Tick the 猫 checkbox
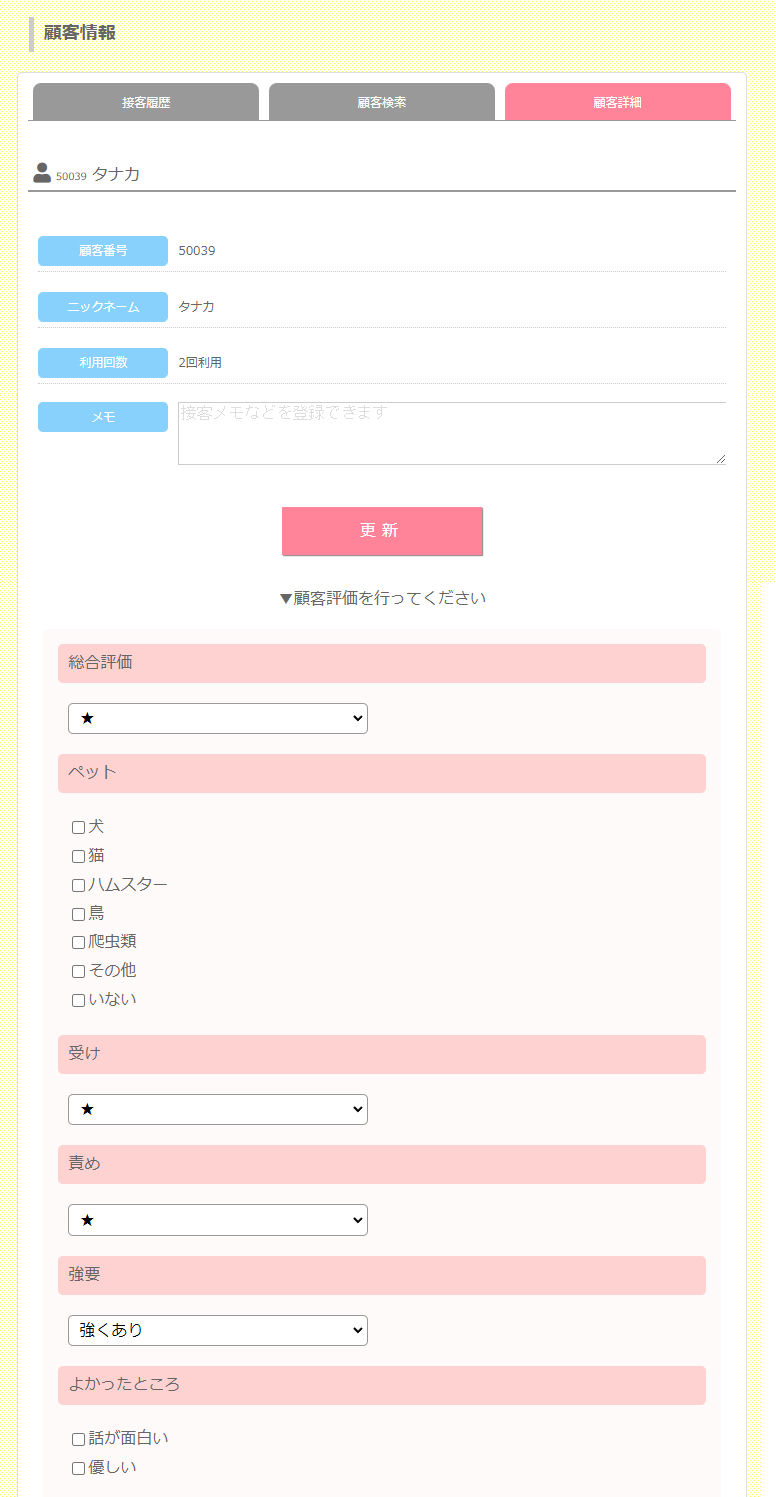Viewport: 776px width, 1497px height. pyautogui.click(x=78, y=857)
